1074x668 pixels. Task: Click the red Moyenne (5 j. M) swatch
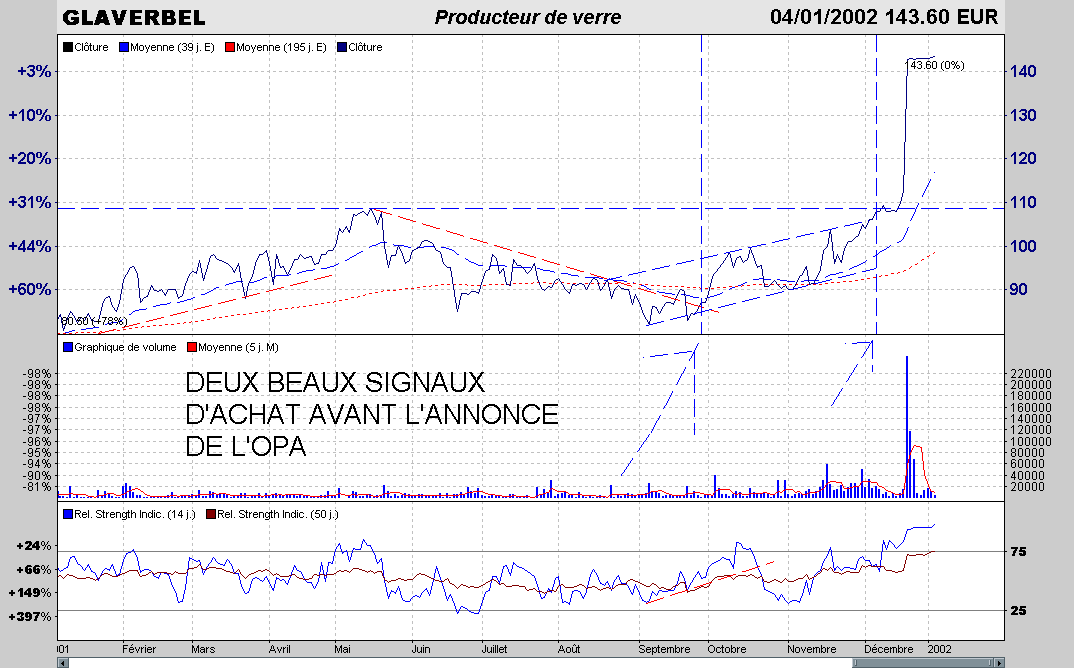[192, 347]
